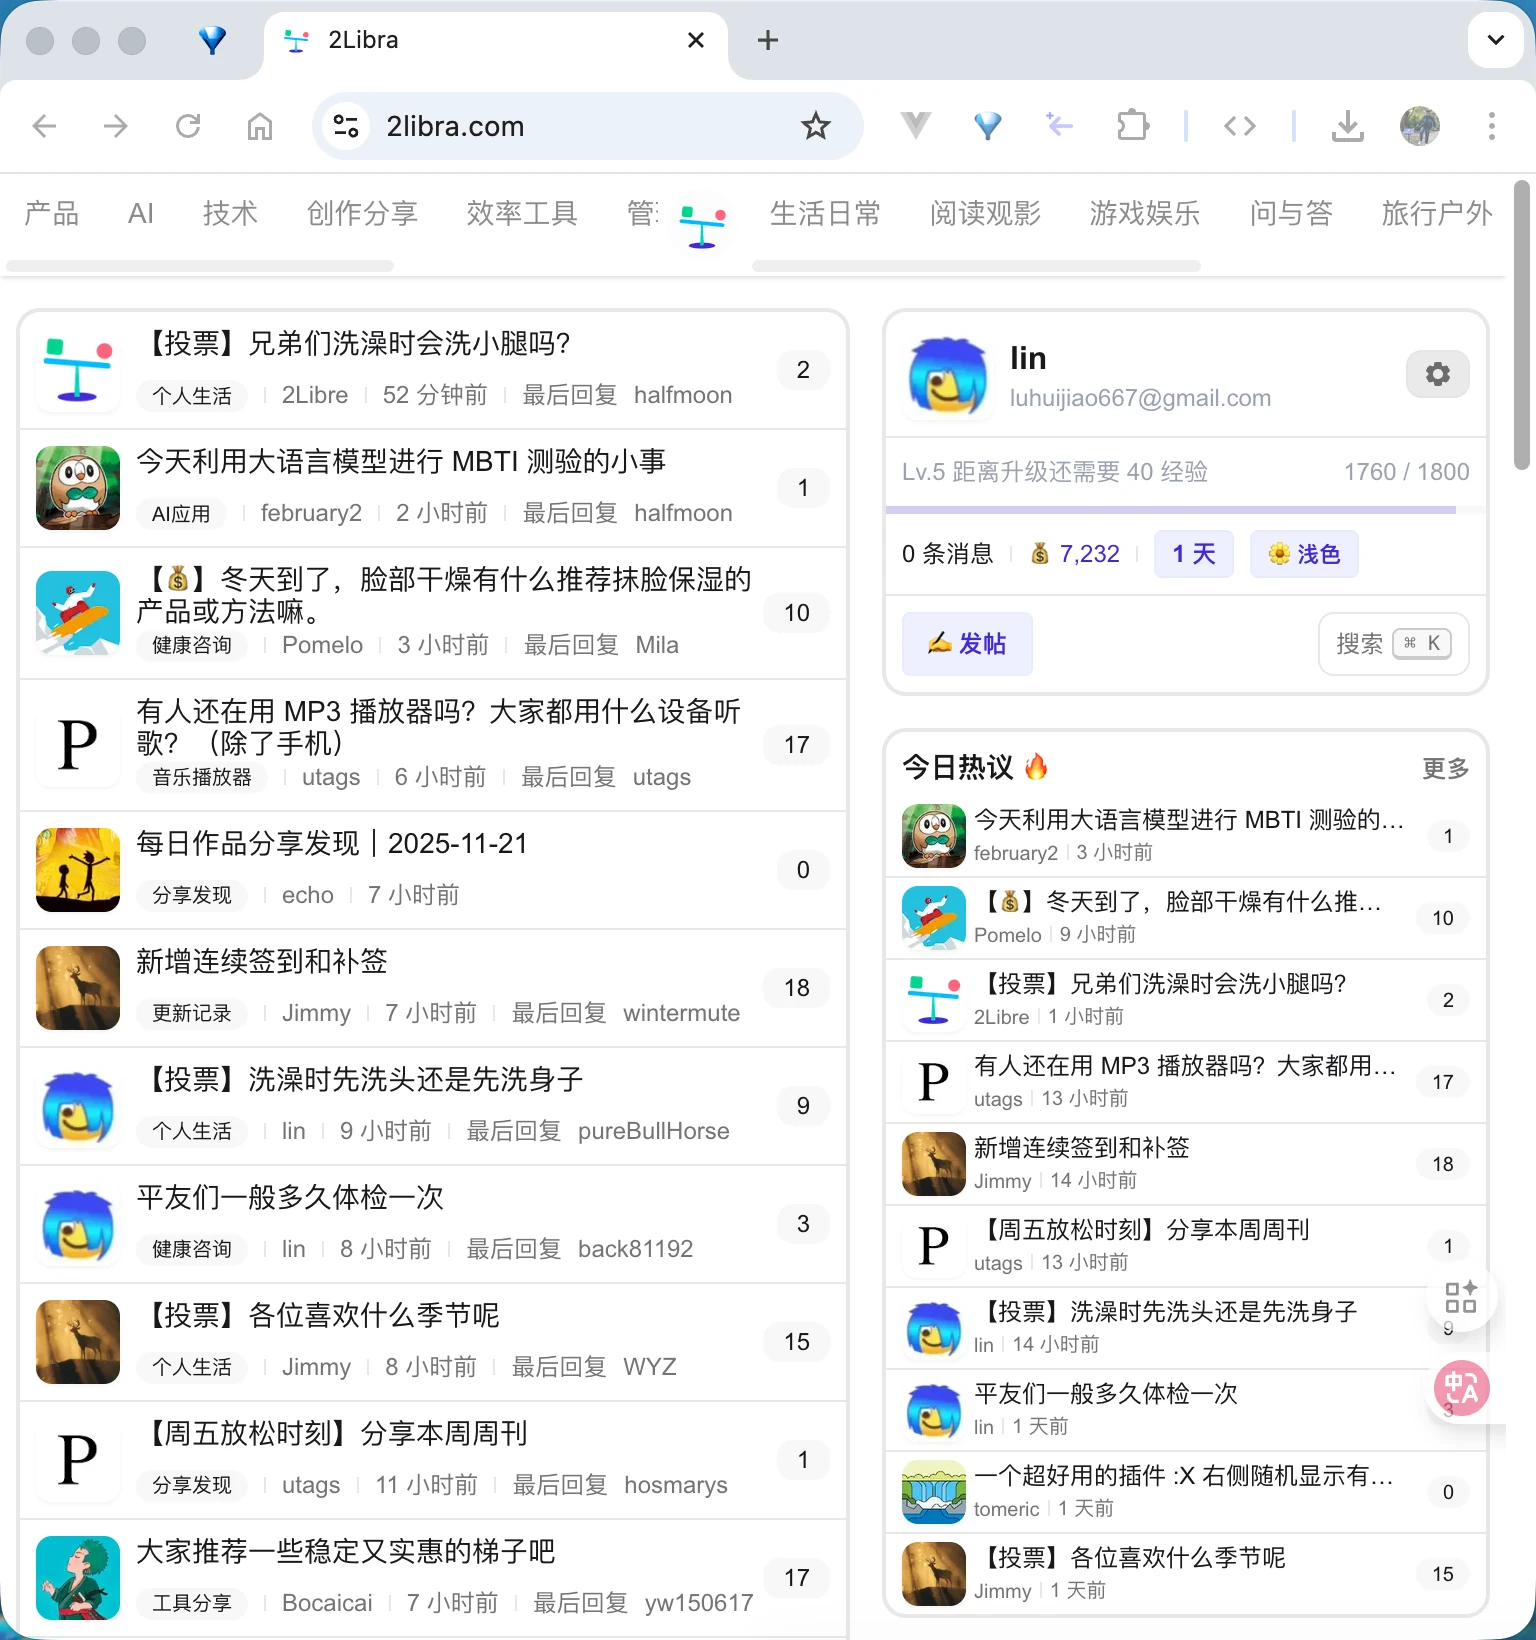
Task: Select the 生活日常 category tab
Action: (x=825, y=213)
